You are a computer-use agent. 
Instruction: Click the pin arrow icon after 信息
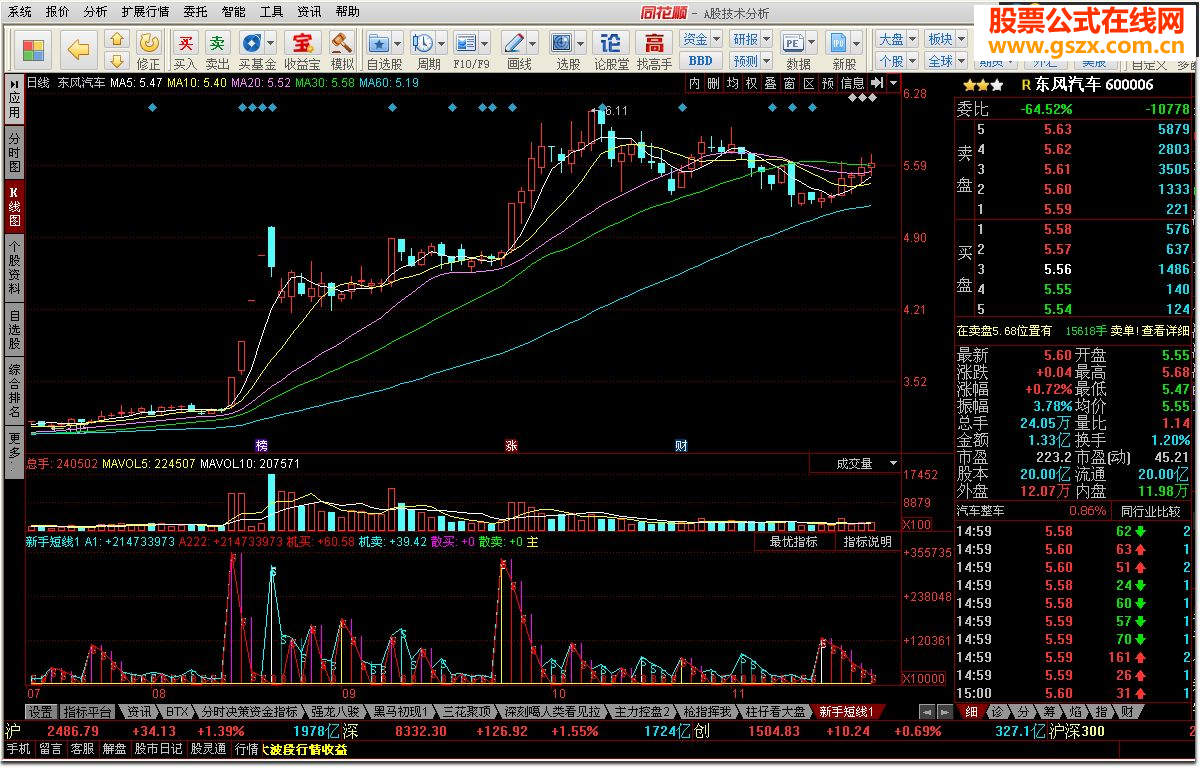[x=877, y=84]
